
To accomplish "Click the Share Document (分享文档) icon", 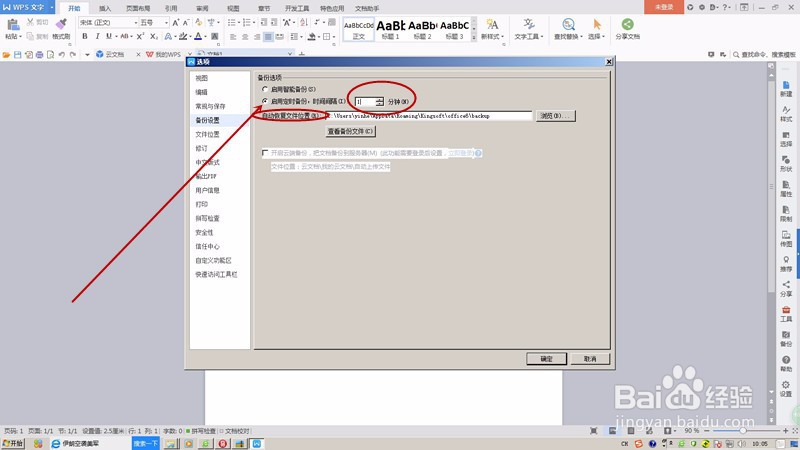I will click(628, 24).
